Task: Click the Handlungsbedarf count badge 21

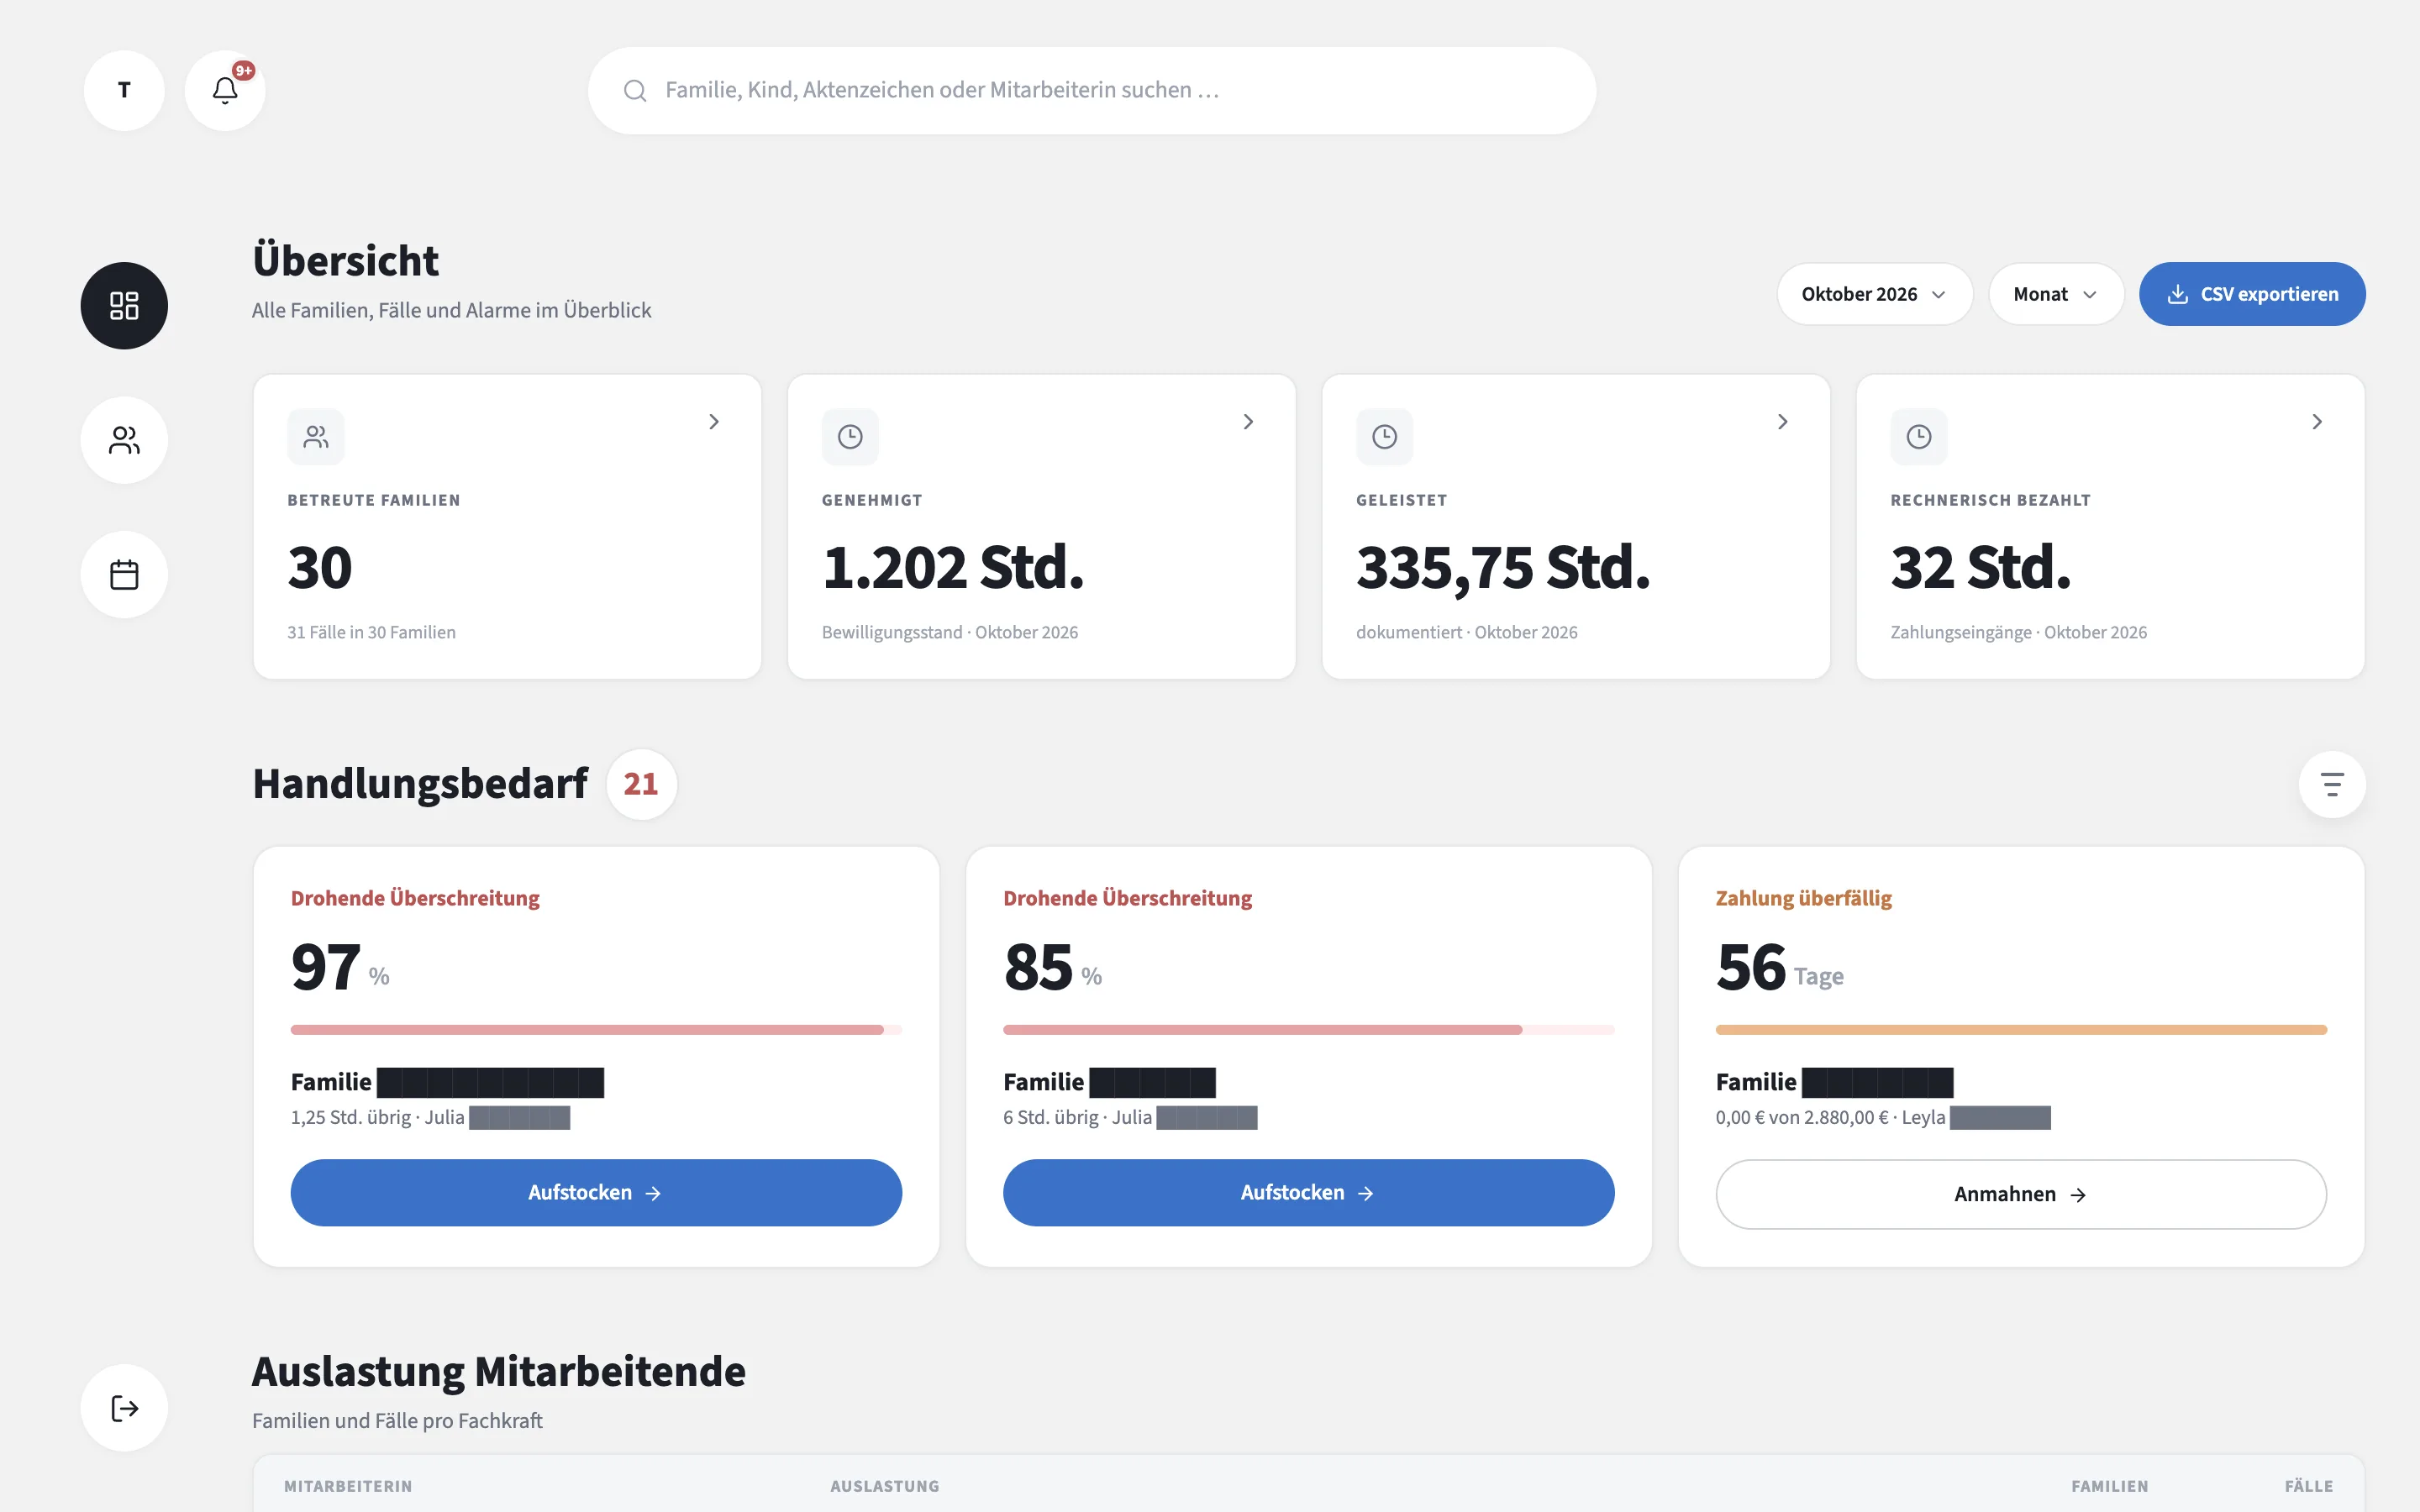Action: (x=641, y=784)
